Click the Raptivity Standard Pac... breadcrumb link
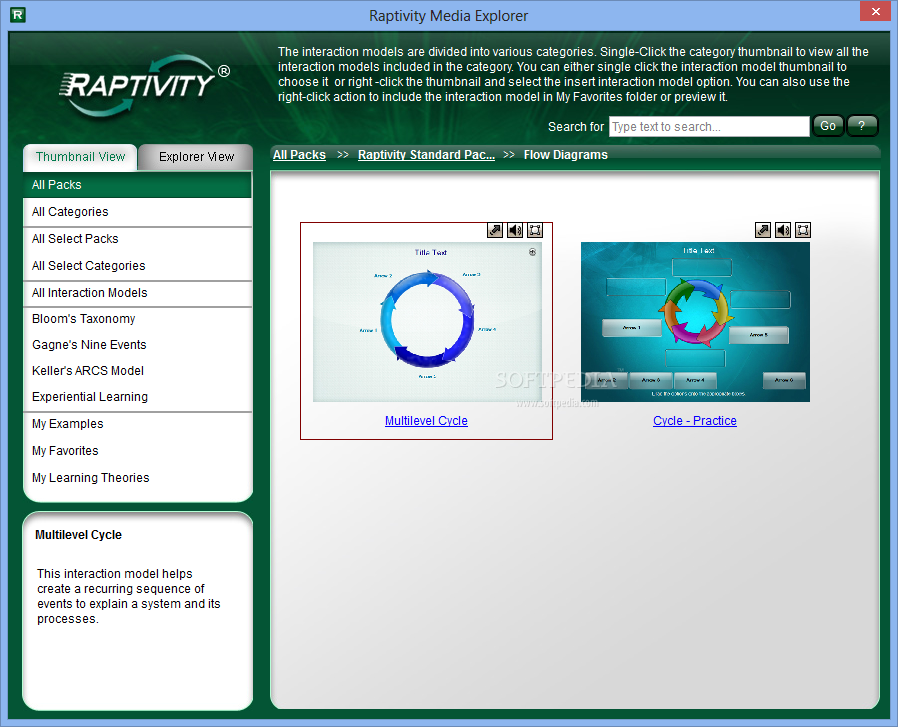Viewport: 898px width, 727px height. click(426, 155)
